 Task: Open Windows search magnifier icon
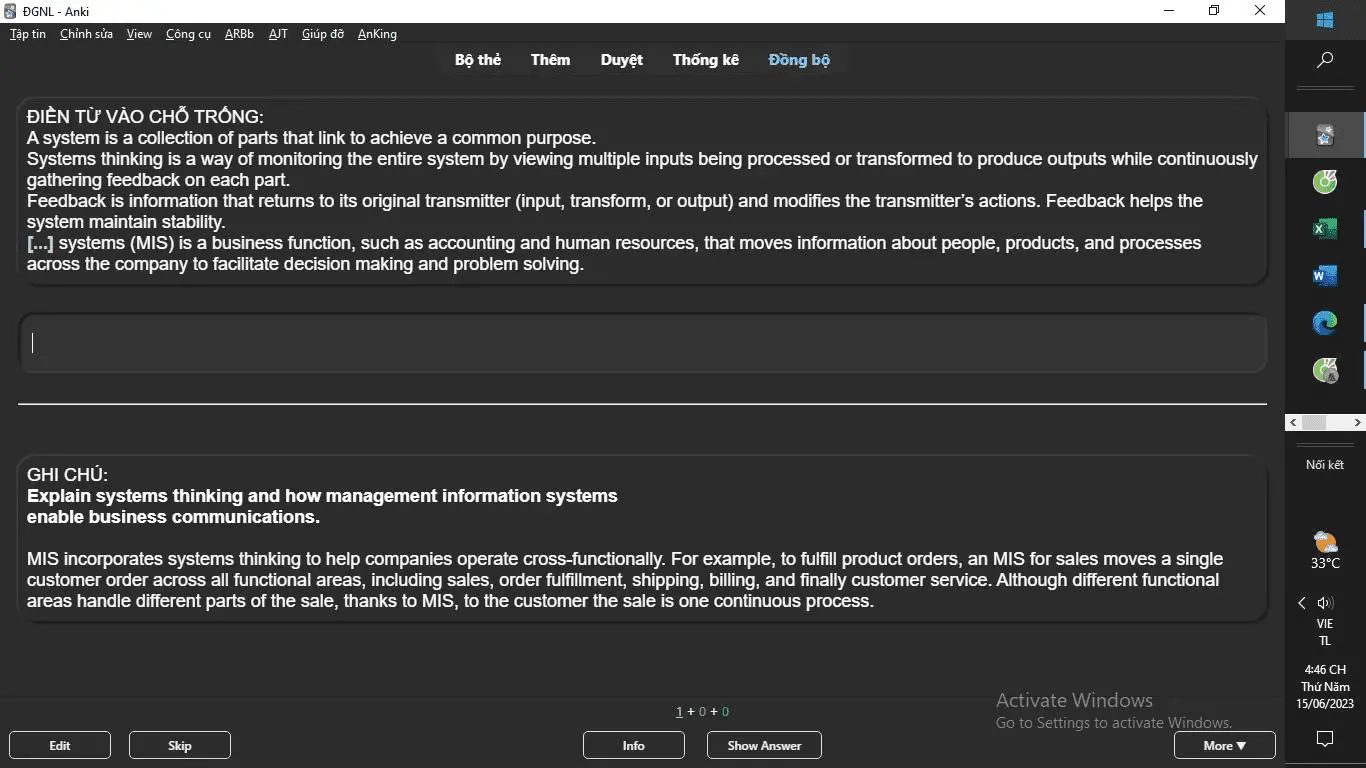[x=1325, y=60]
